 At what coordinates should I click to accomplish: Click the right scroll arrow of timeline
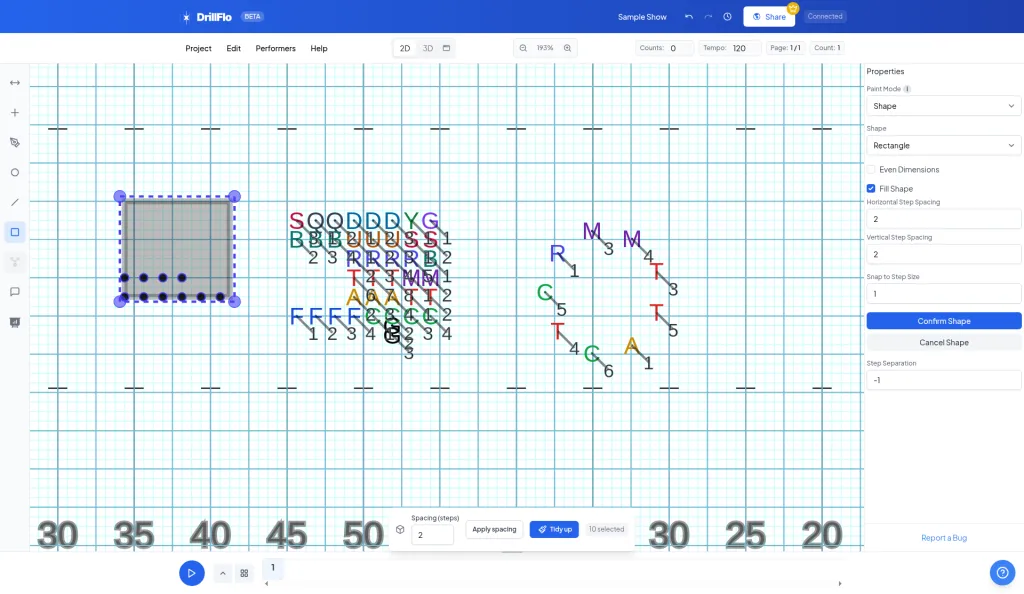click(840, 584)
